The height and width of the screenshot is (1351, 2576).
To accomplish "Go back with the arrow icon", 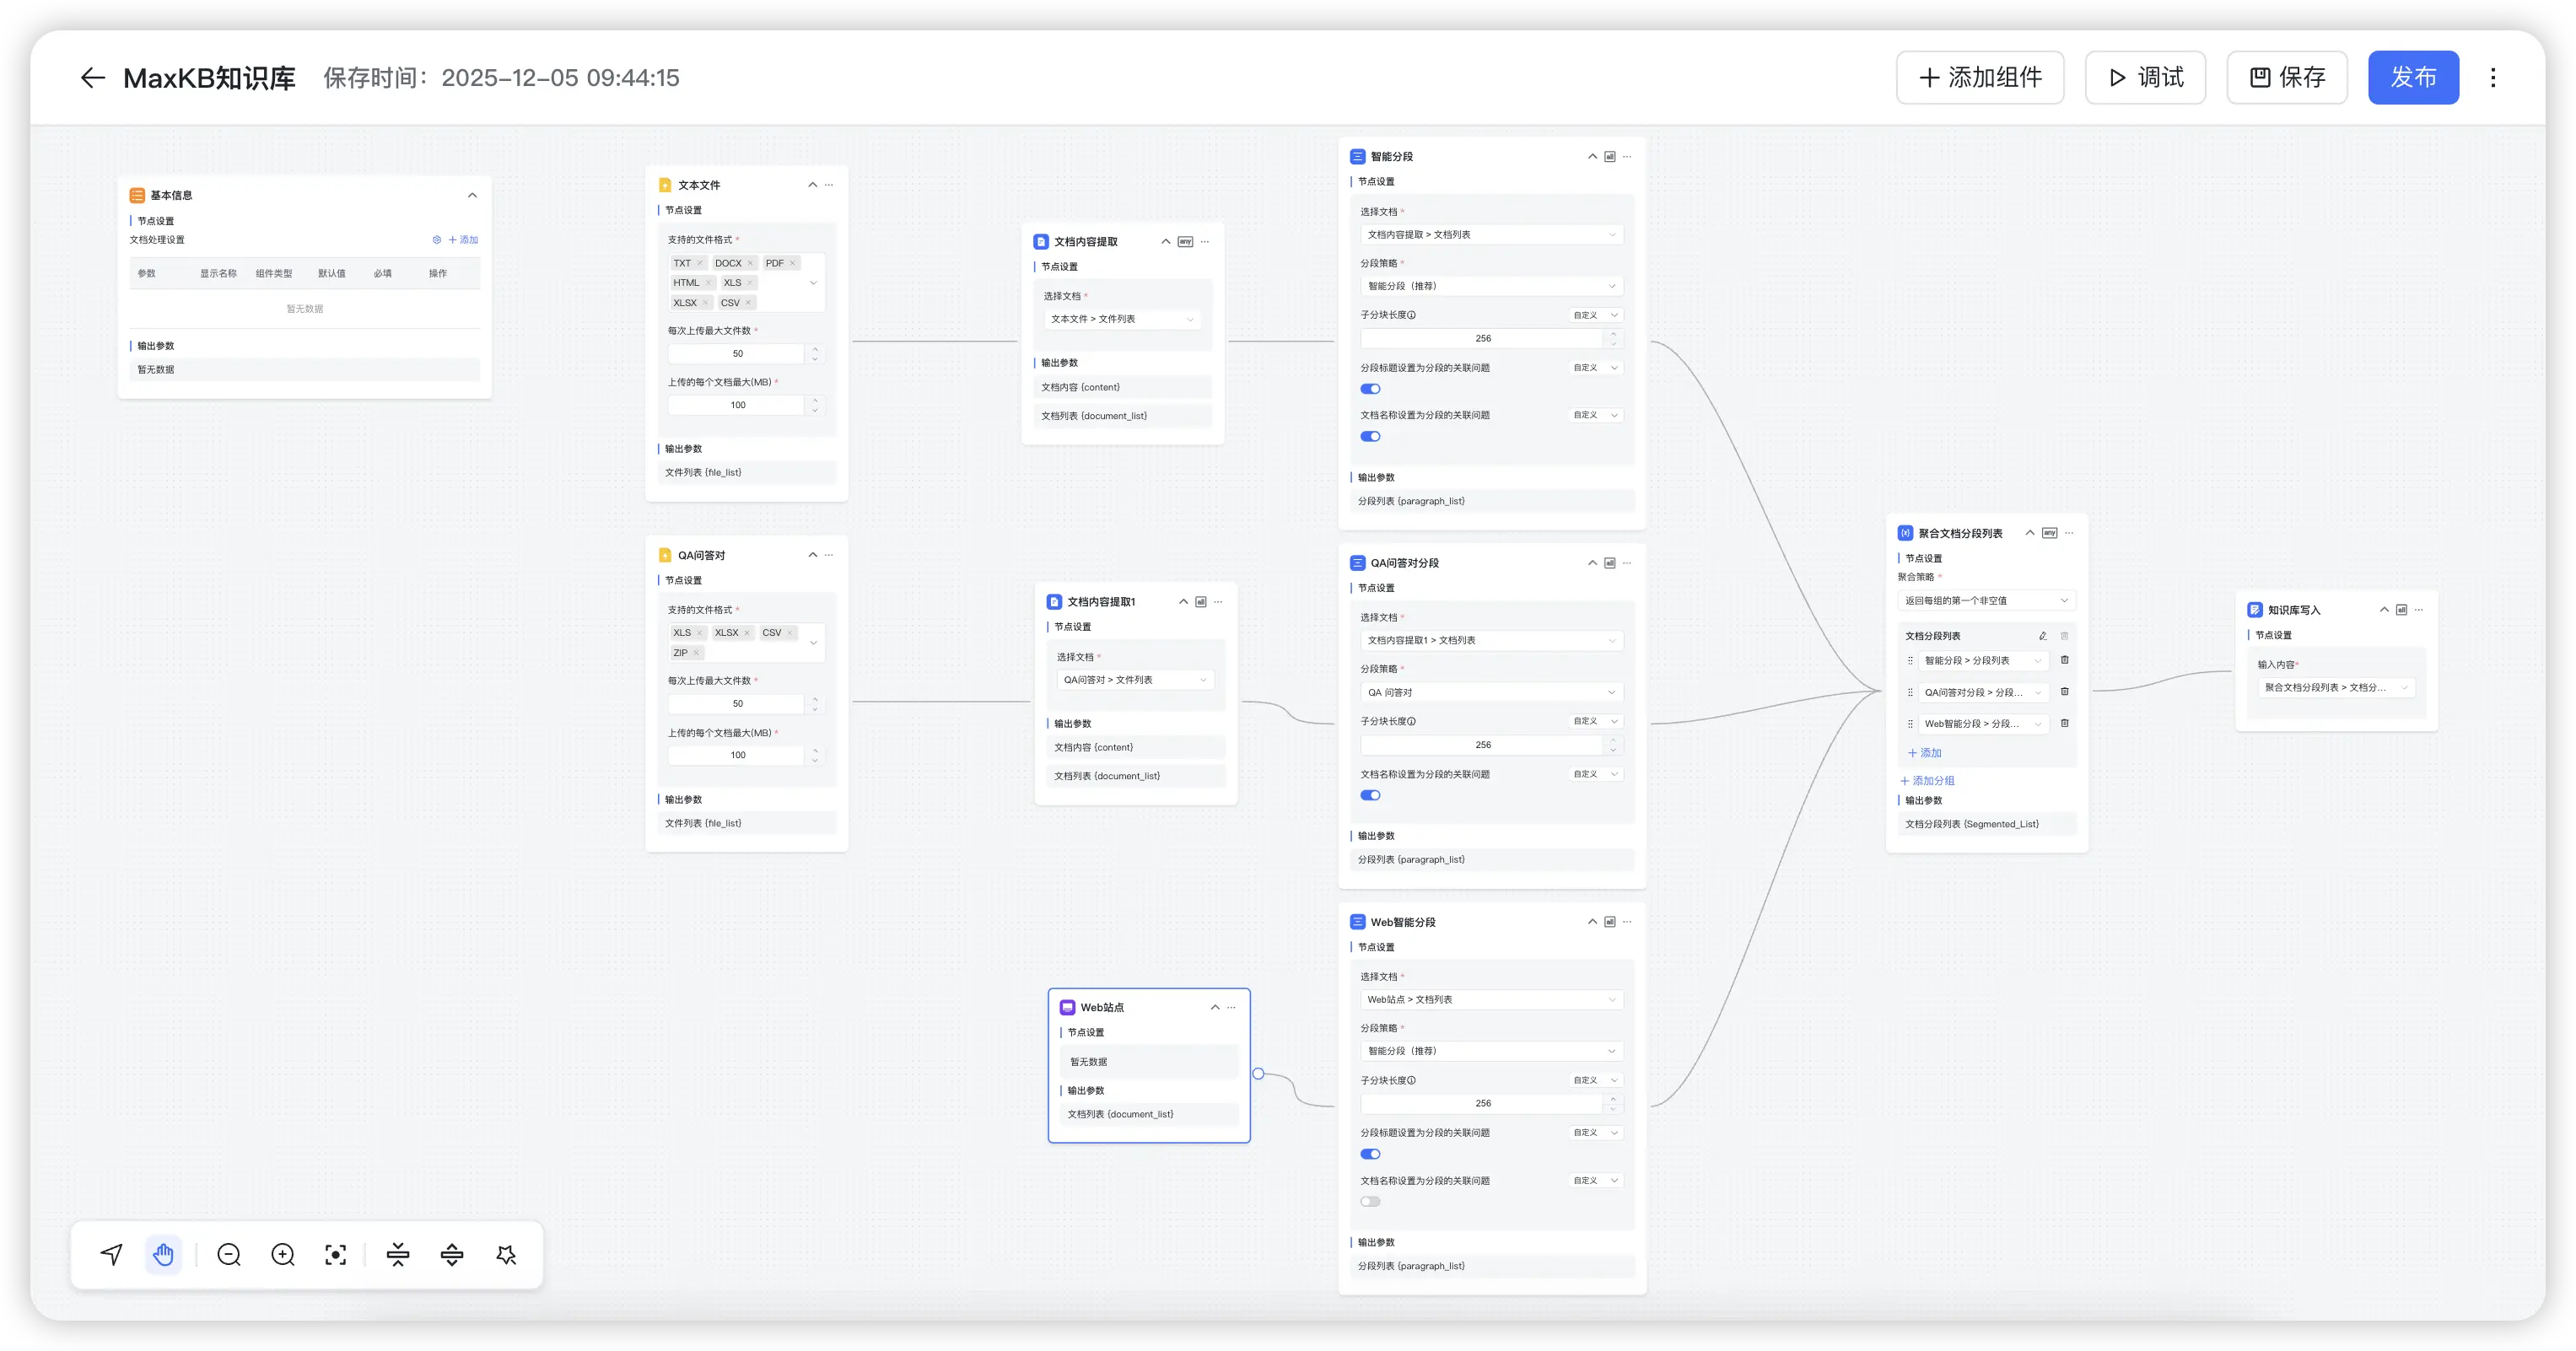I will click(x=92, y=78).
